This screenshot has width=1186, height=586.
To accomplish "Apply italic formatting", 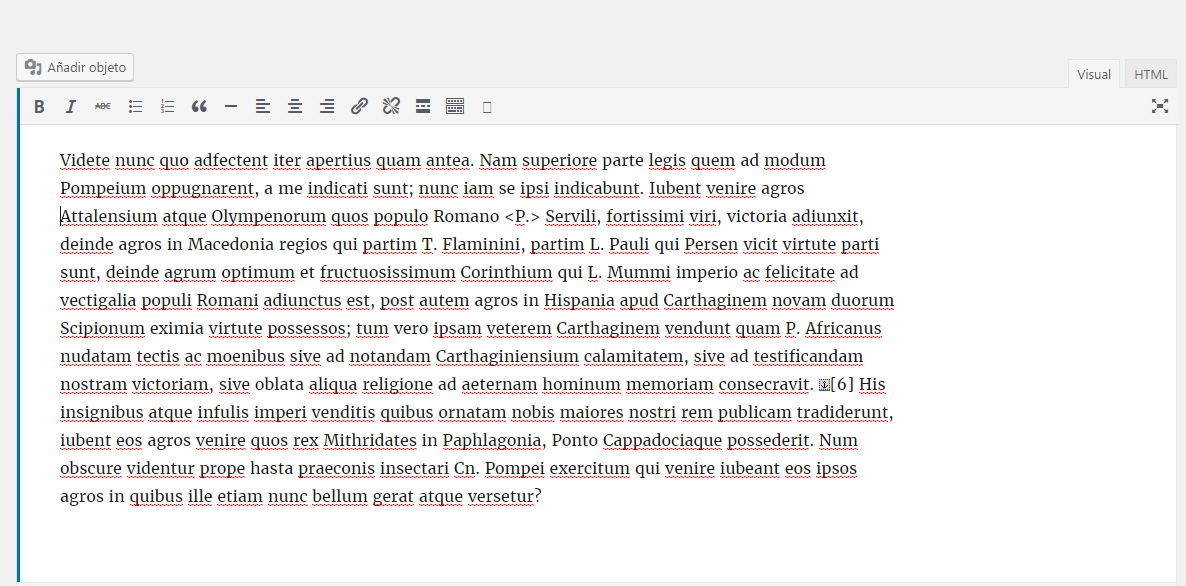I will [71, 107].
